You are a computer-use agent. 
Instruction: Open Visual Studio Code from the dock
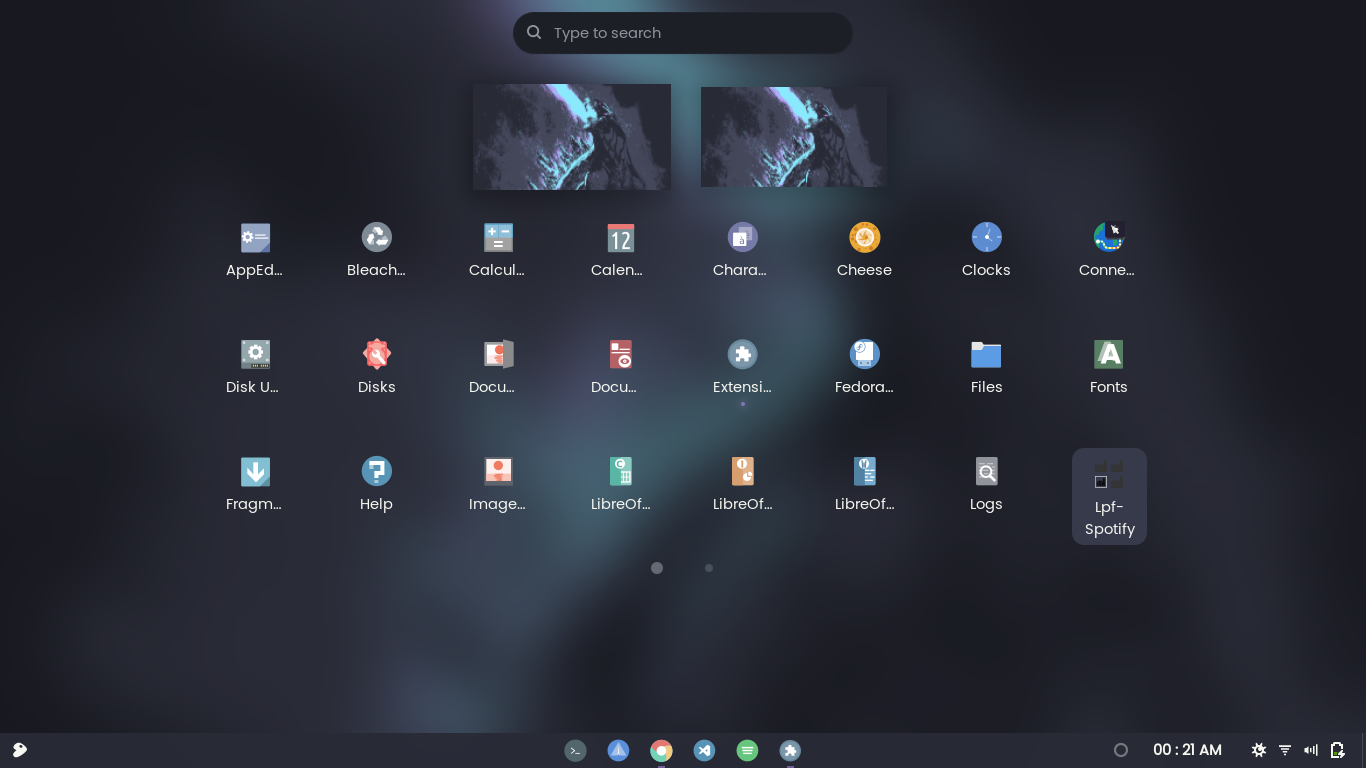click(704, 750)
